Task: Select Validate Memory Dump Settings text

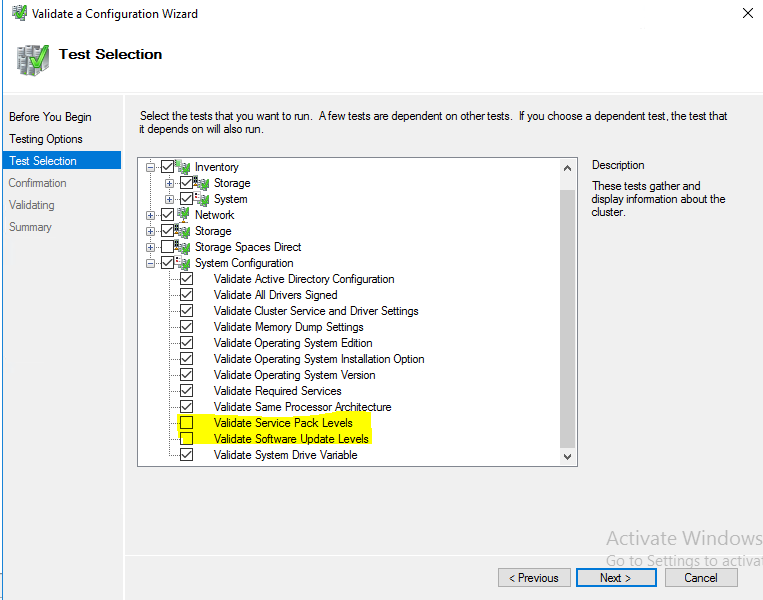Action: click(289, 327)
